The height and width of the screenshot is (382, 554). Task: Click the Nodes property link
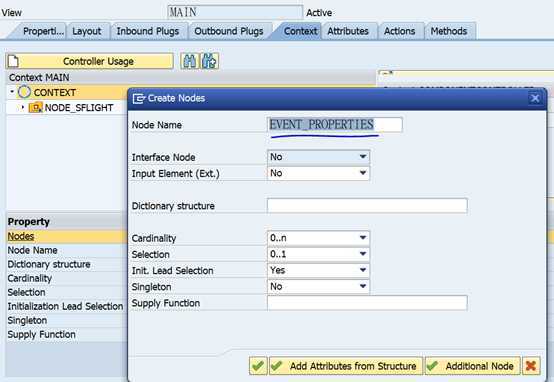click(x=21, y=236)
